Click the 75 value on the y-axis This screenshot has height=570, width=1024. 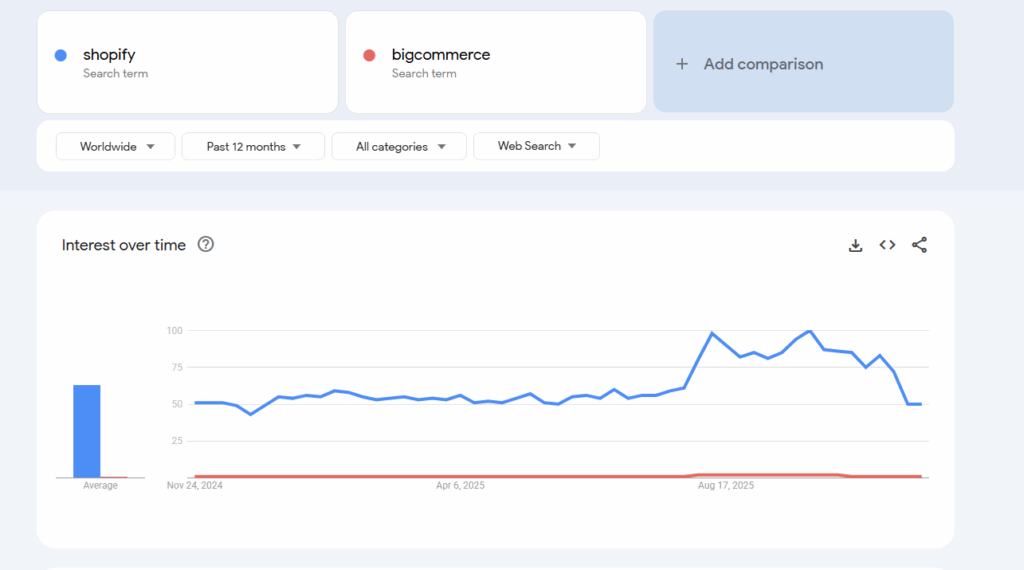point(177,368)
